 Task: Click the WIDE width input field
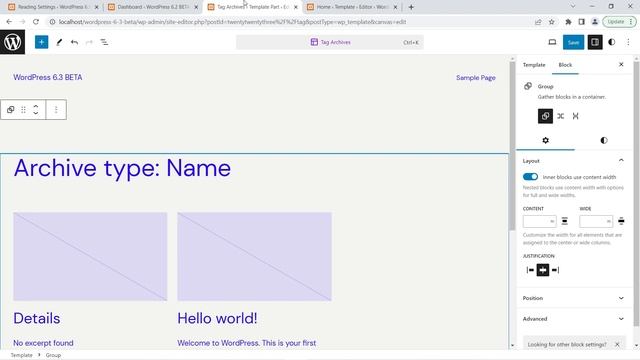point(596,221)
